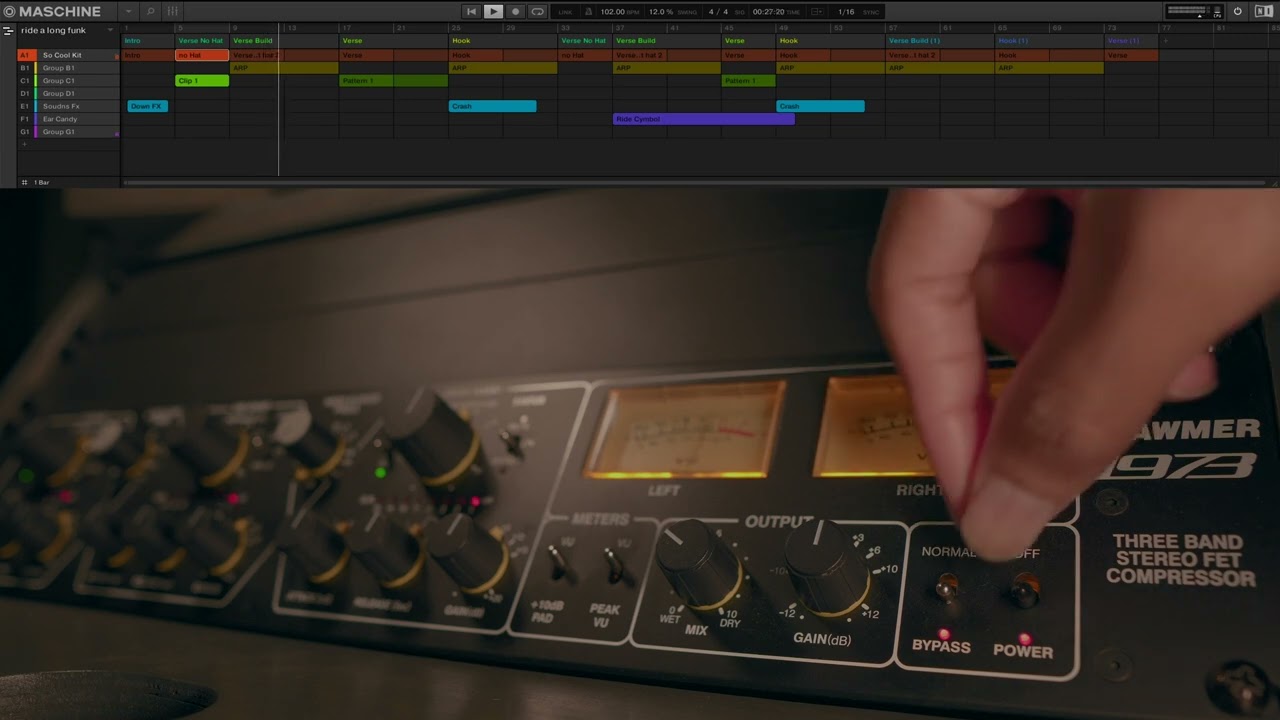Select Group G1 in the group list

tap(67, 132)
